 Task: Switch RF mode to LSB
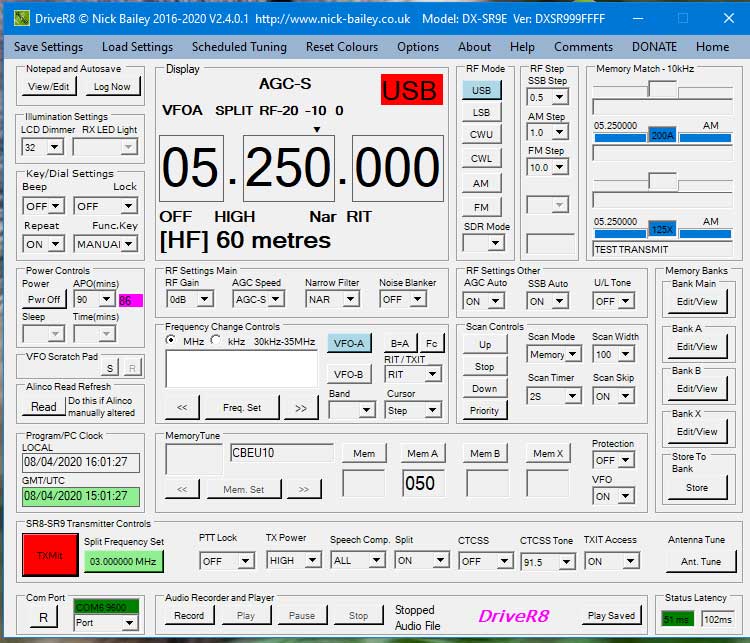481,112
